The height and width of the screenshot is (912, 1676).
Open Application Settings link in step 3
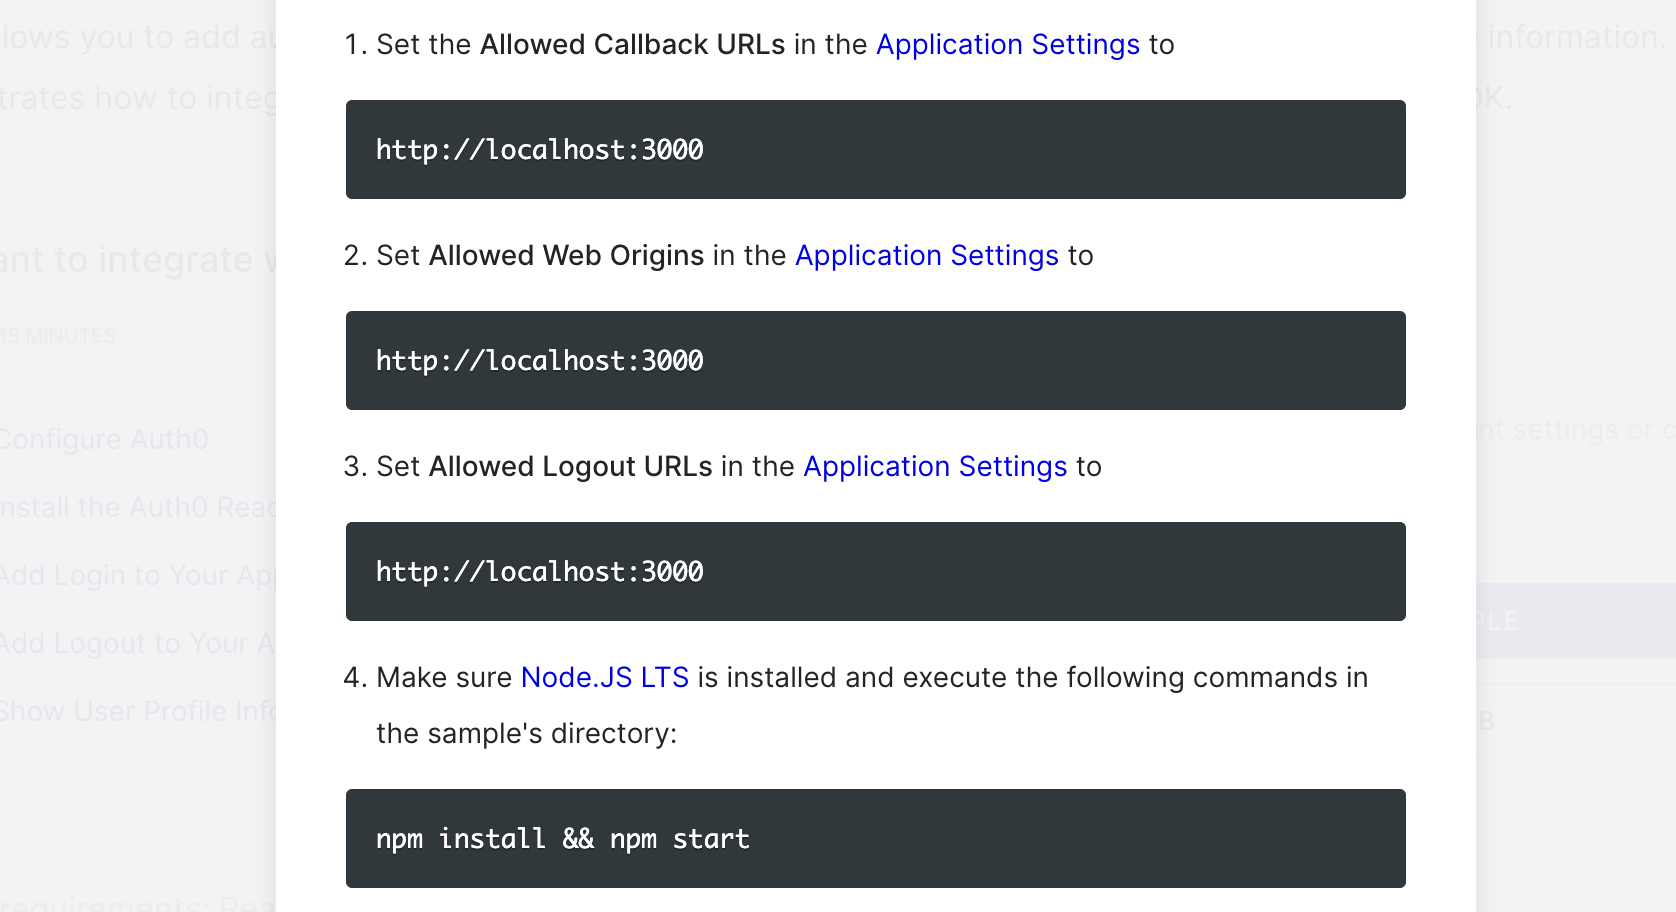pos(934,466)
